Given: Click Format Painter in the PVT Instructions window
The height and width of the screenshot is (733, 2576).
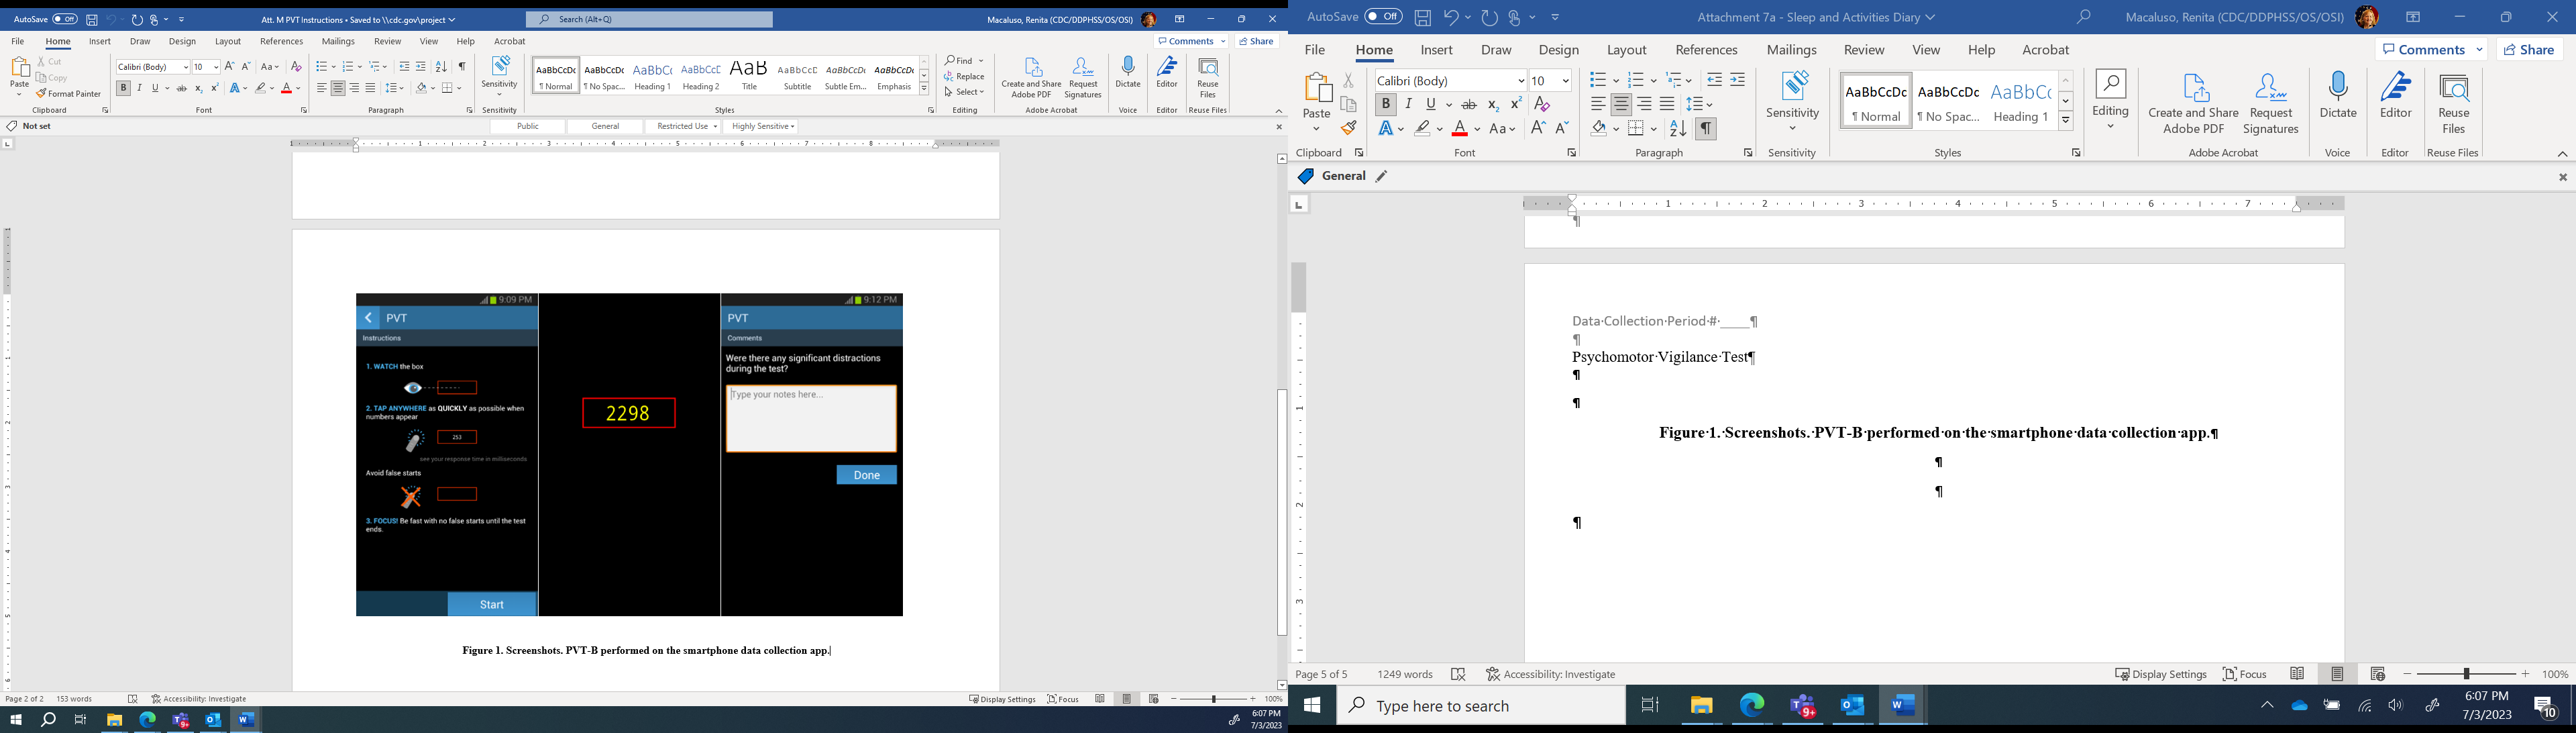Looking at the screenshot, I should pyautogui.click(x=69, y=94).
